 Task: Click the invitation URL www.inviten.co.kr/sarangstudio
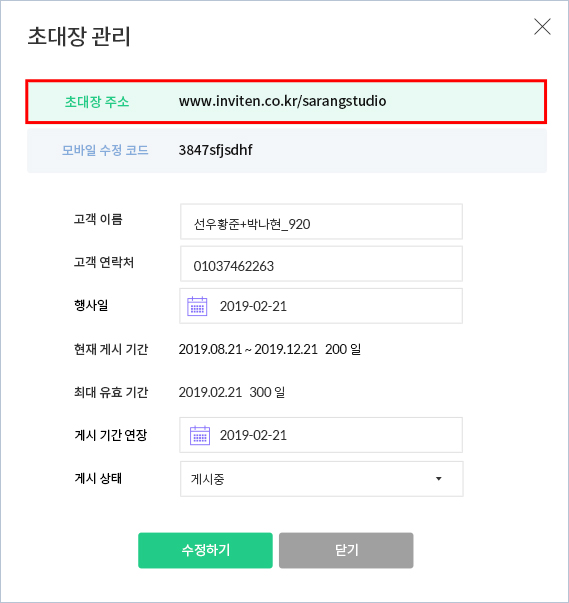(283, 101)
